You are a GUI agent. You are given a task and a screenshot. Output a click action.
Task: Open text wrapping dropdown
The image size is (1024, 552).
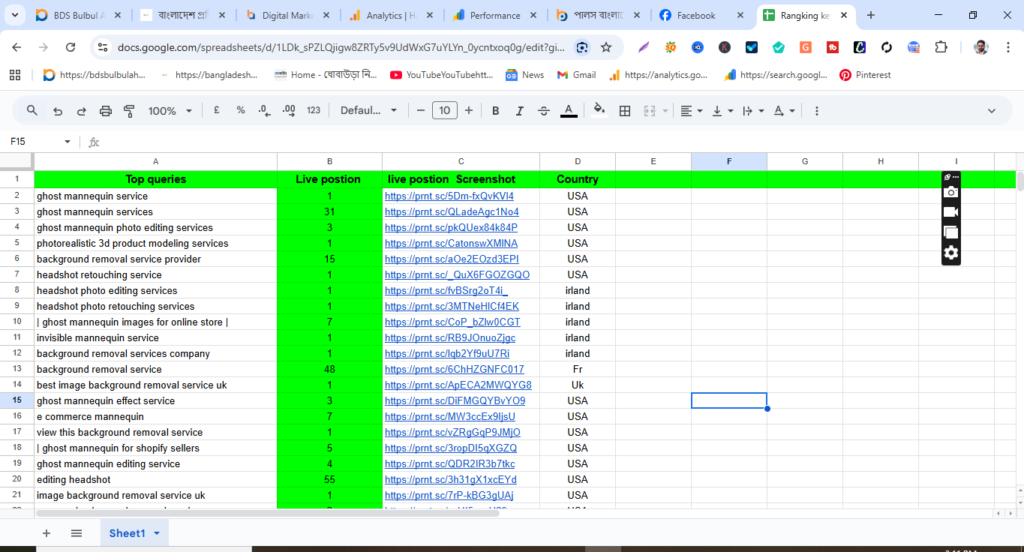click(x=753, y=111)
